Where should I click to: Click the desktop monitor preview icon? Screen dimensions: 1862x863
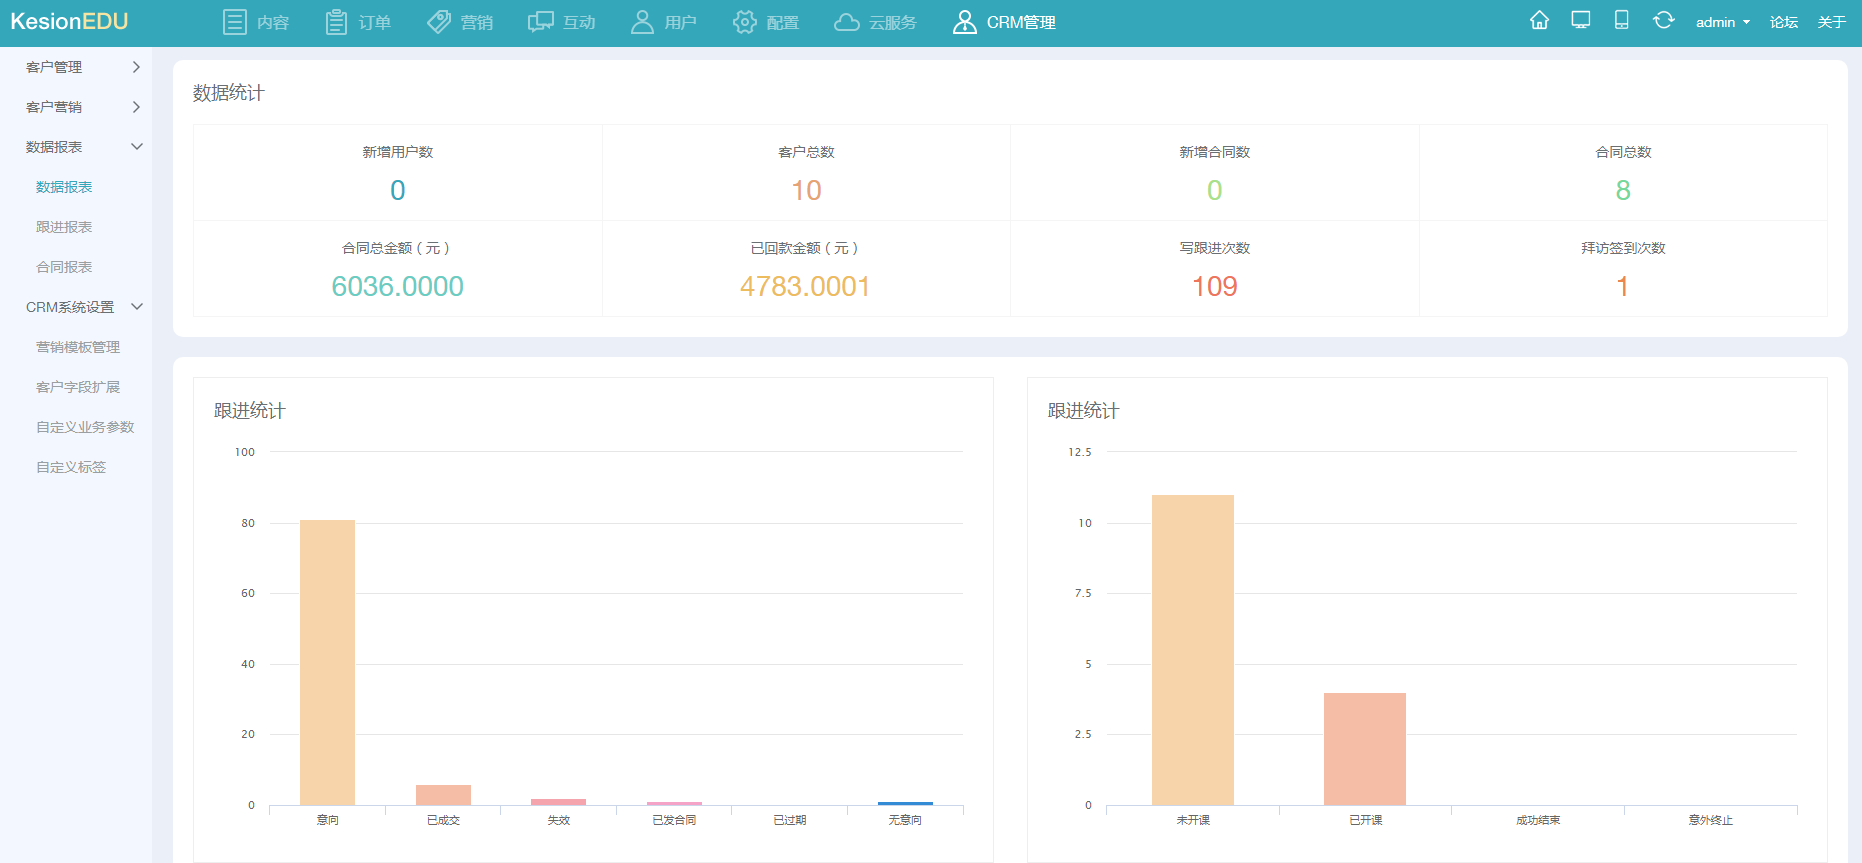click(x=1581, y=21)
